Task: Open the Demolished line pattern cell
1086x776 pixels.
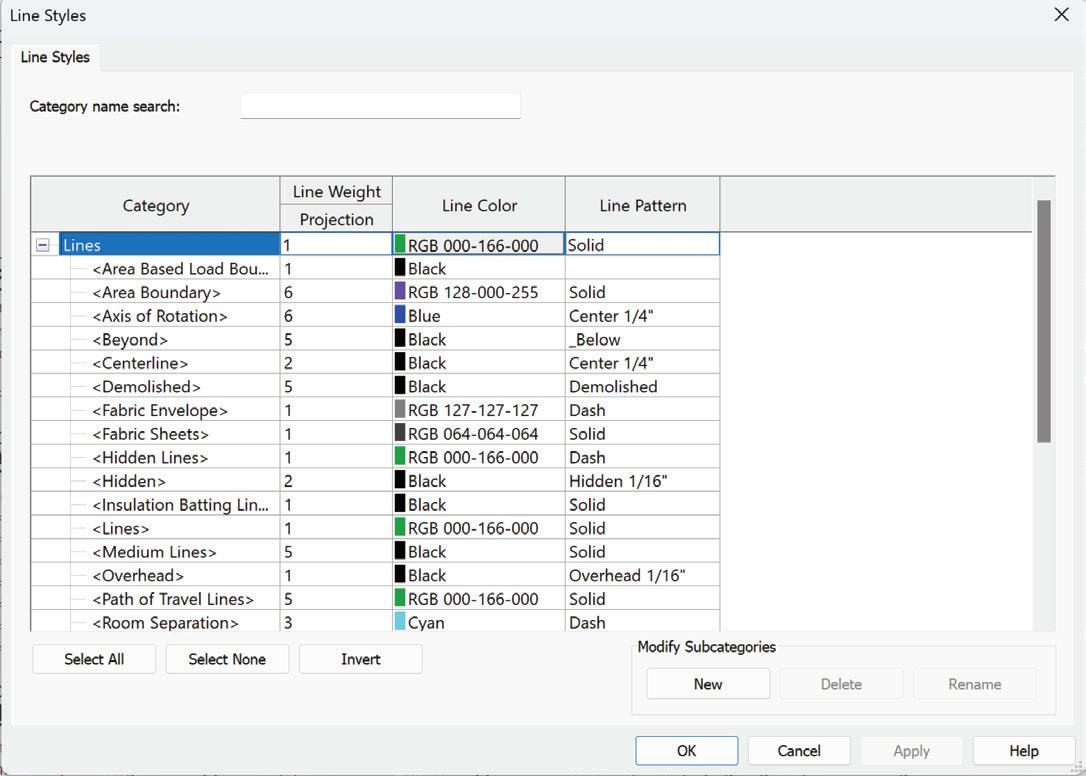Action: (642, 386)
